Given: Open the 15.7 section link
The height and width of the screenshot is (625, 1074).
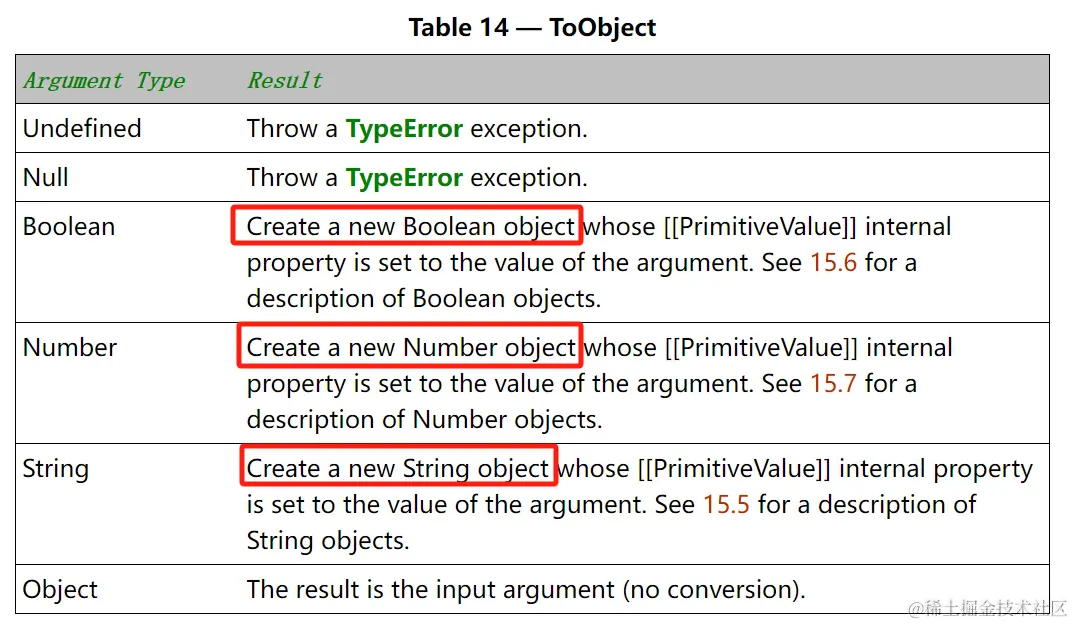Looking at the screenshot, I should tap(833, 383).
